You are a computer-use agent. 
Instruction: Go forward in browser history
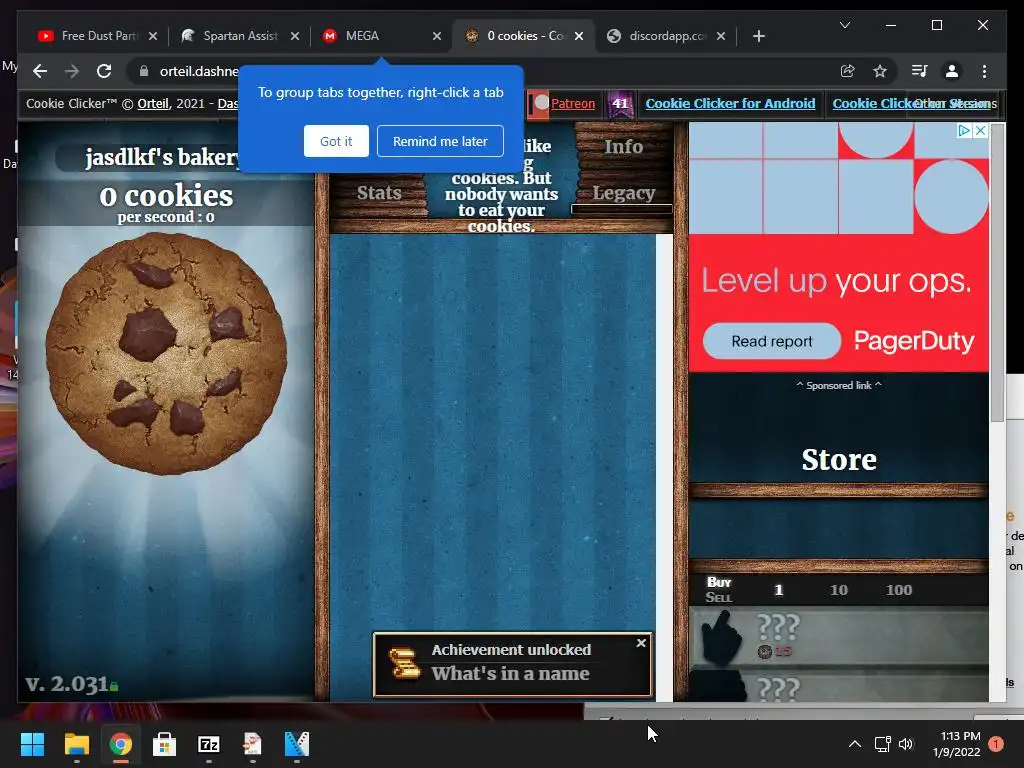tap(72, 71)
